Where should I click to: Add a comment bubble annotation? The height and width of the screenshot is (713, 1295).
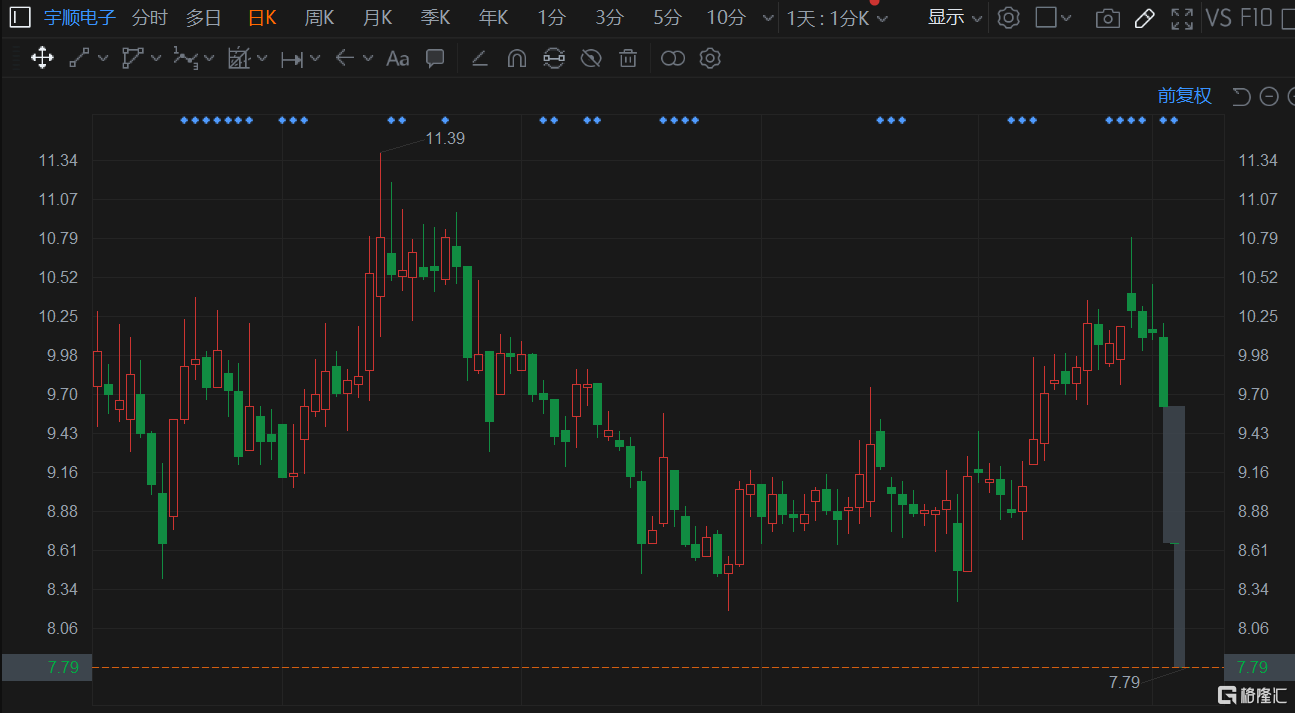(x=435, y=58)
